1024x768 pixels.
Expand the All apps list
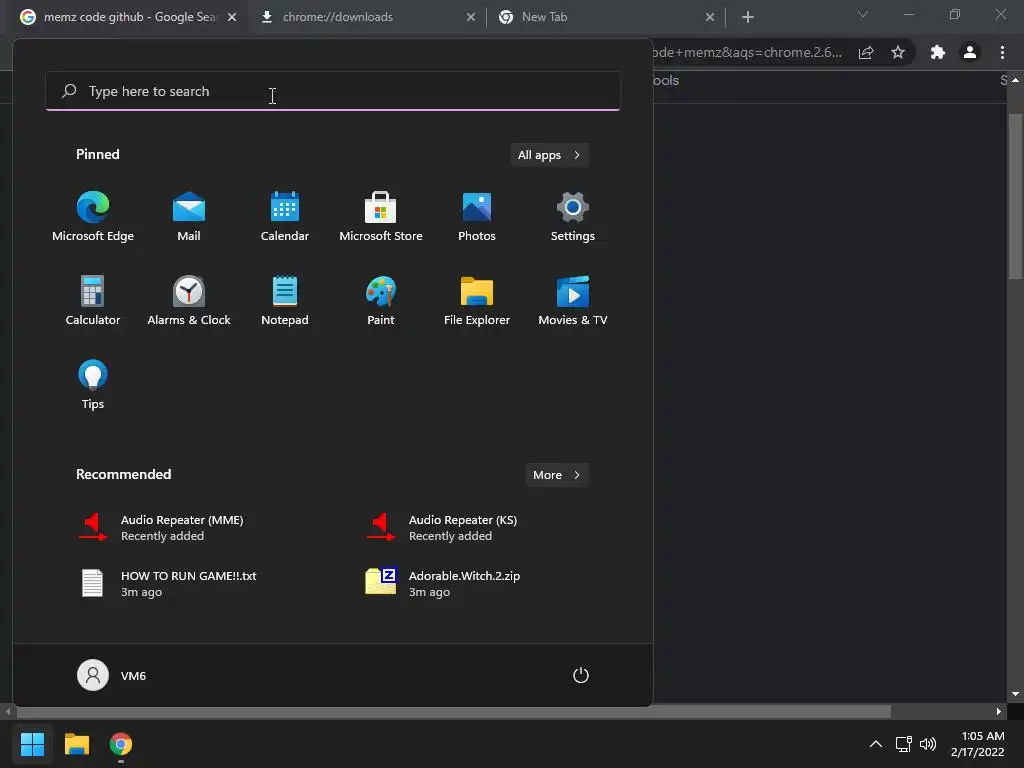tap(549, 155)
